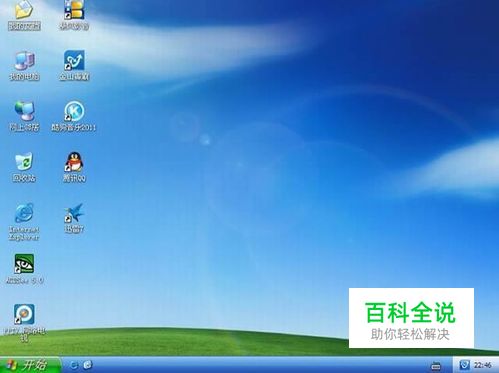Select the Network Neighborhood (网上邻居) icon
Viewport: 499px width, 373px height.
coord(24,111)
